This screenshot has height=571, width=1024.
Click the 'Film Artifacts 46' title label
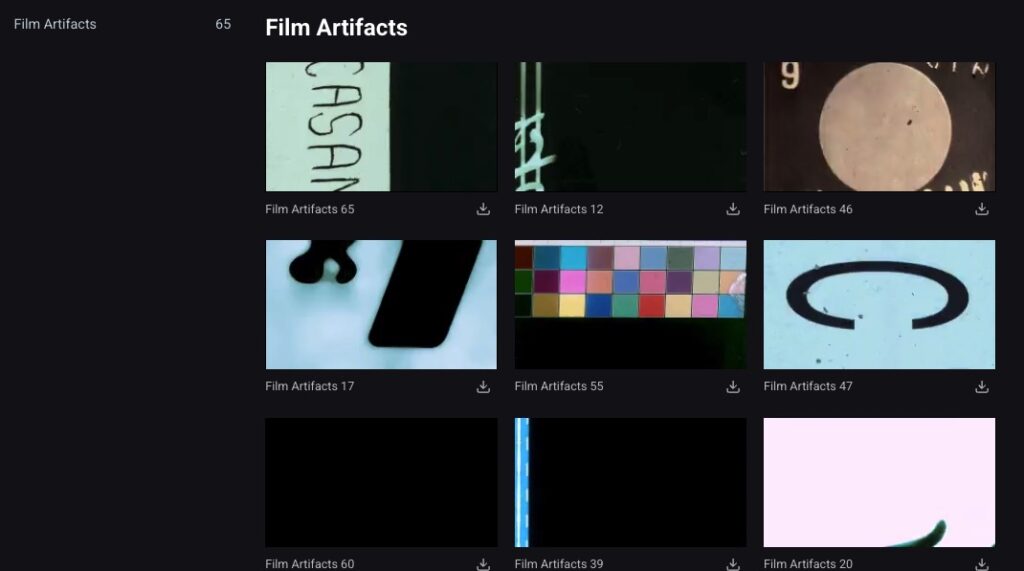click(x=808, y=209)
